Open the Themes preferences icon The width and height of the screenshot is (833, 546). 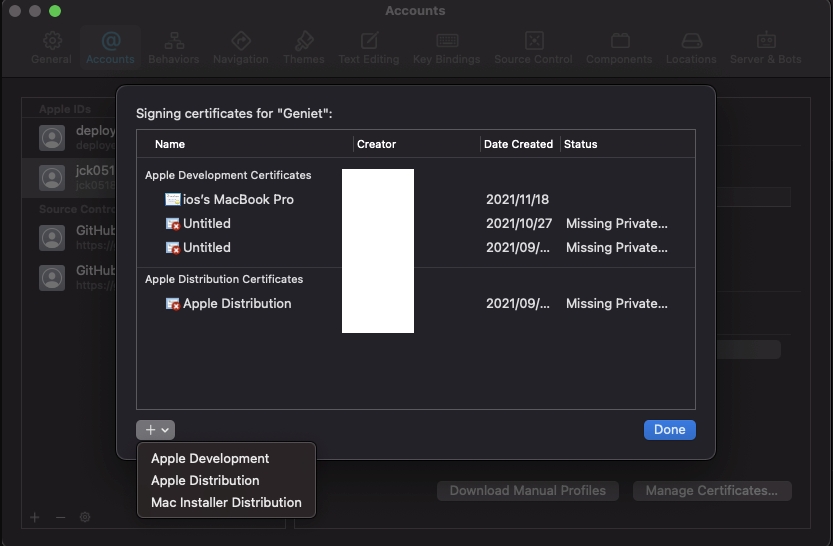[x=303, y=47]
